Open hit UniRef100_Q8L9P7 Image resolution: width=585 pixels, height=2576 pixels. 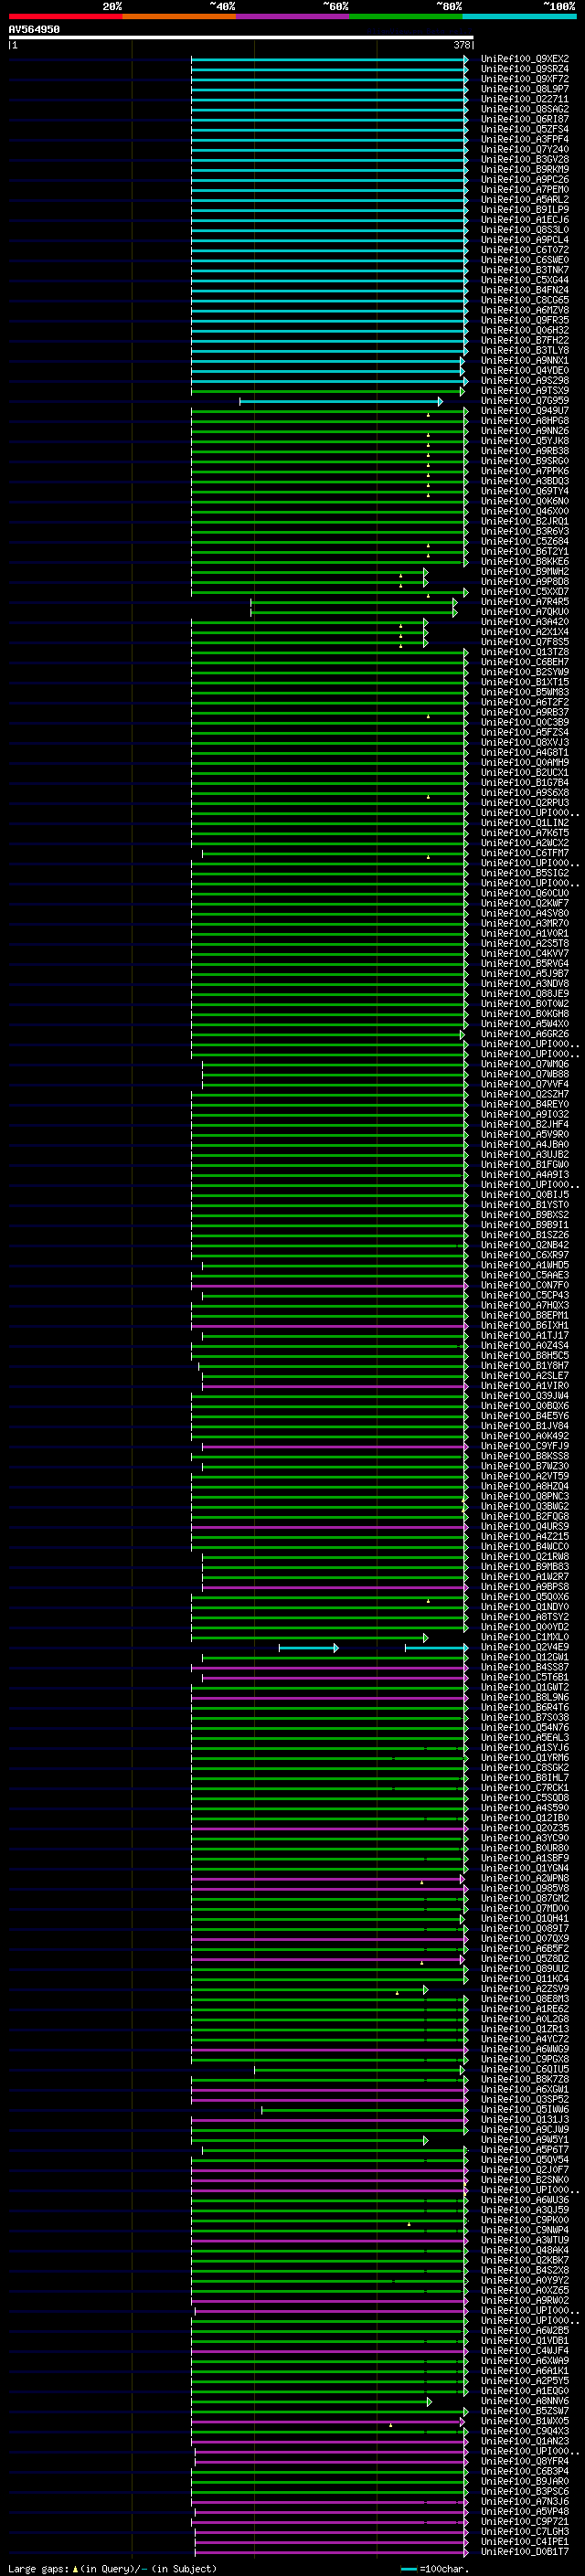[525, 89]
